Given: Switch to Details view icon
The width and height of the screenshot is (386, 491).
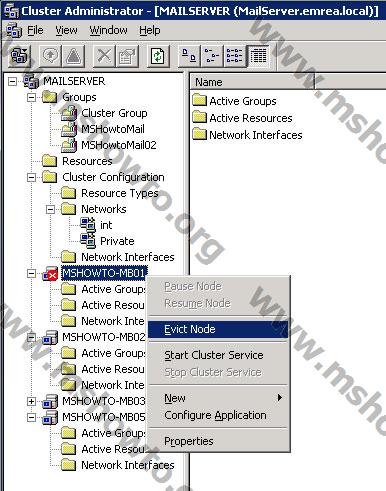Looking at the screenshot, I should click(258, 56).
